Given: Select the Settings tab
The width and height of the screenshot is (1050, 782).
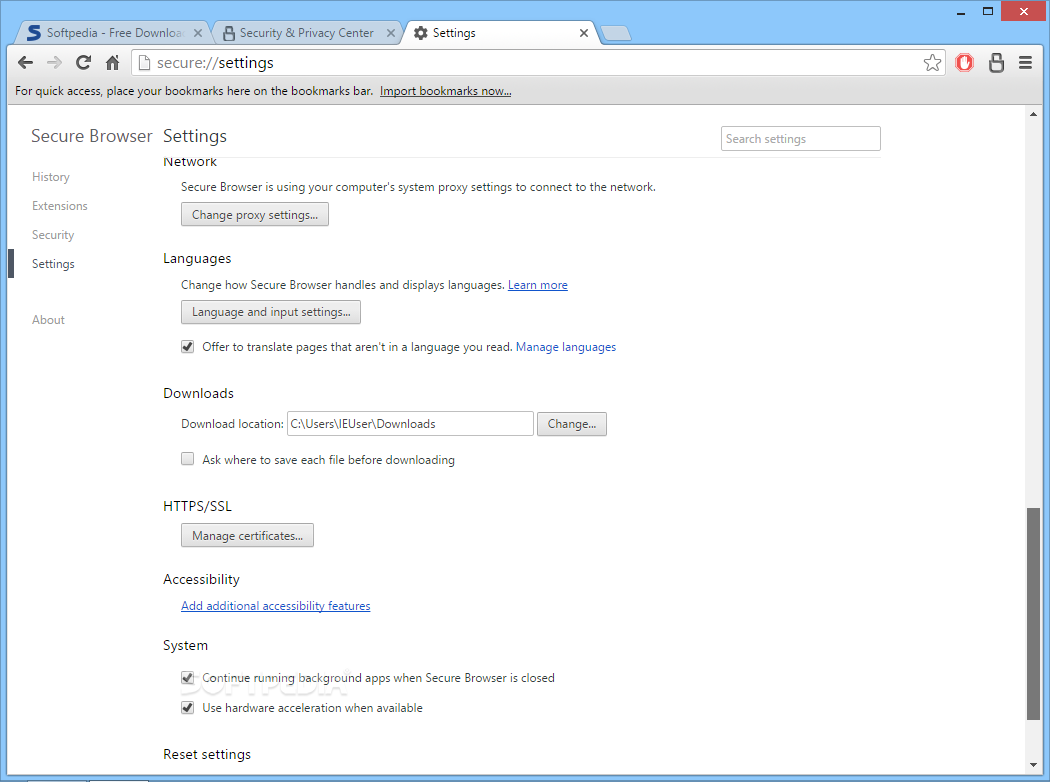Looking at the screenshot, I should point(499,33).
